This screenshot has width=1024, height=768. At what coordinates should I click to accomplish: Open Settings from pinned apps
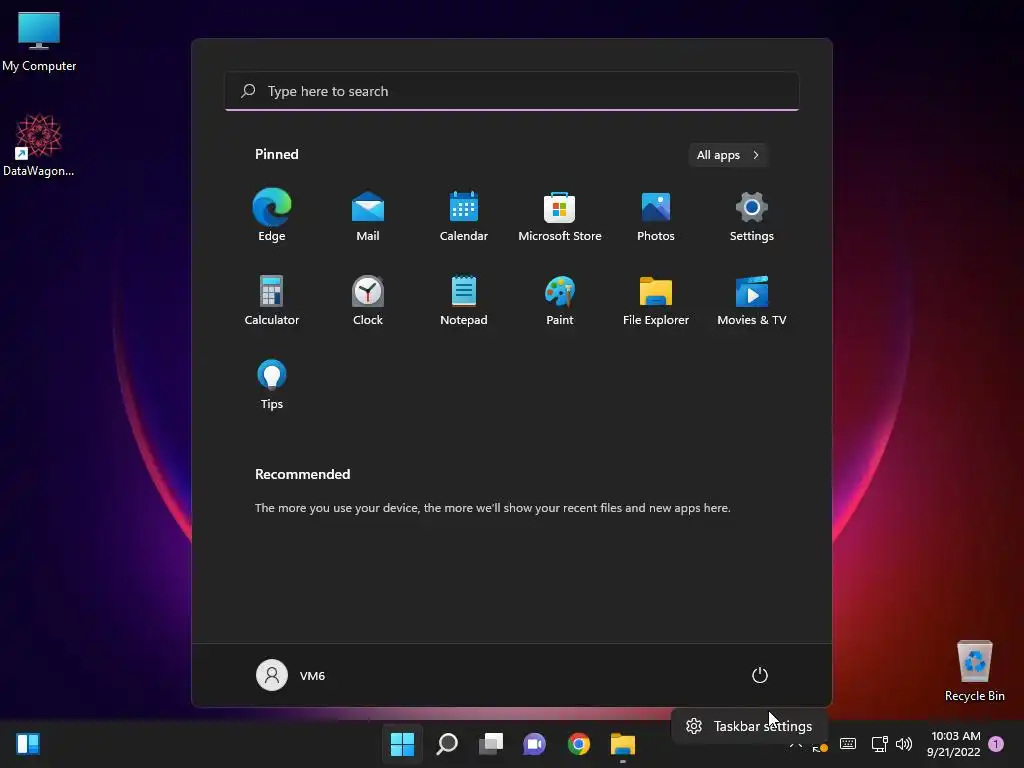(752, 215)
